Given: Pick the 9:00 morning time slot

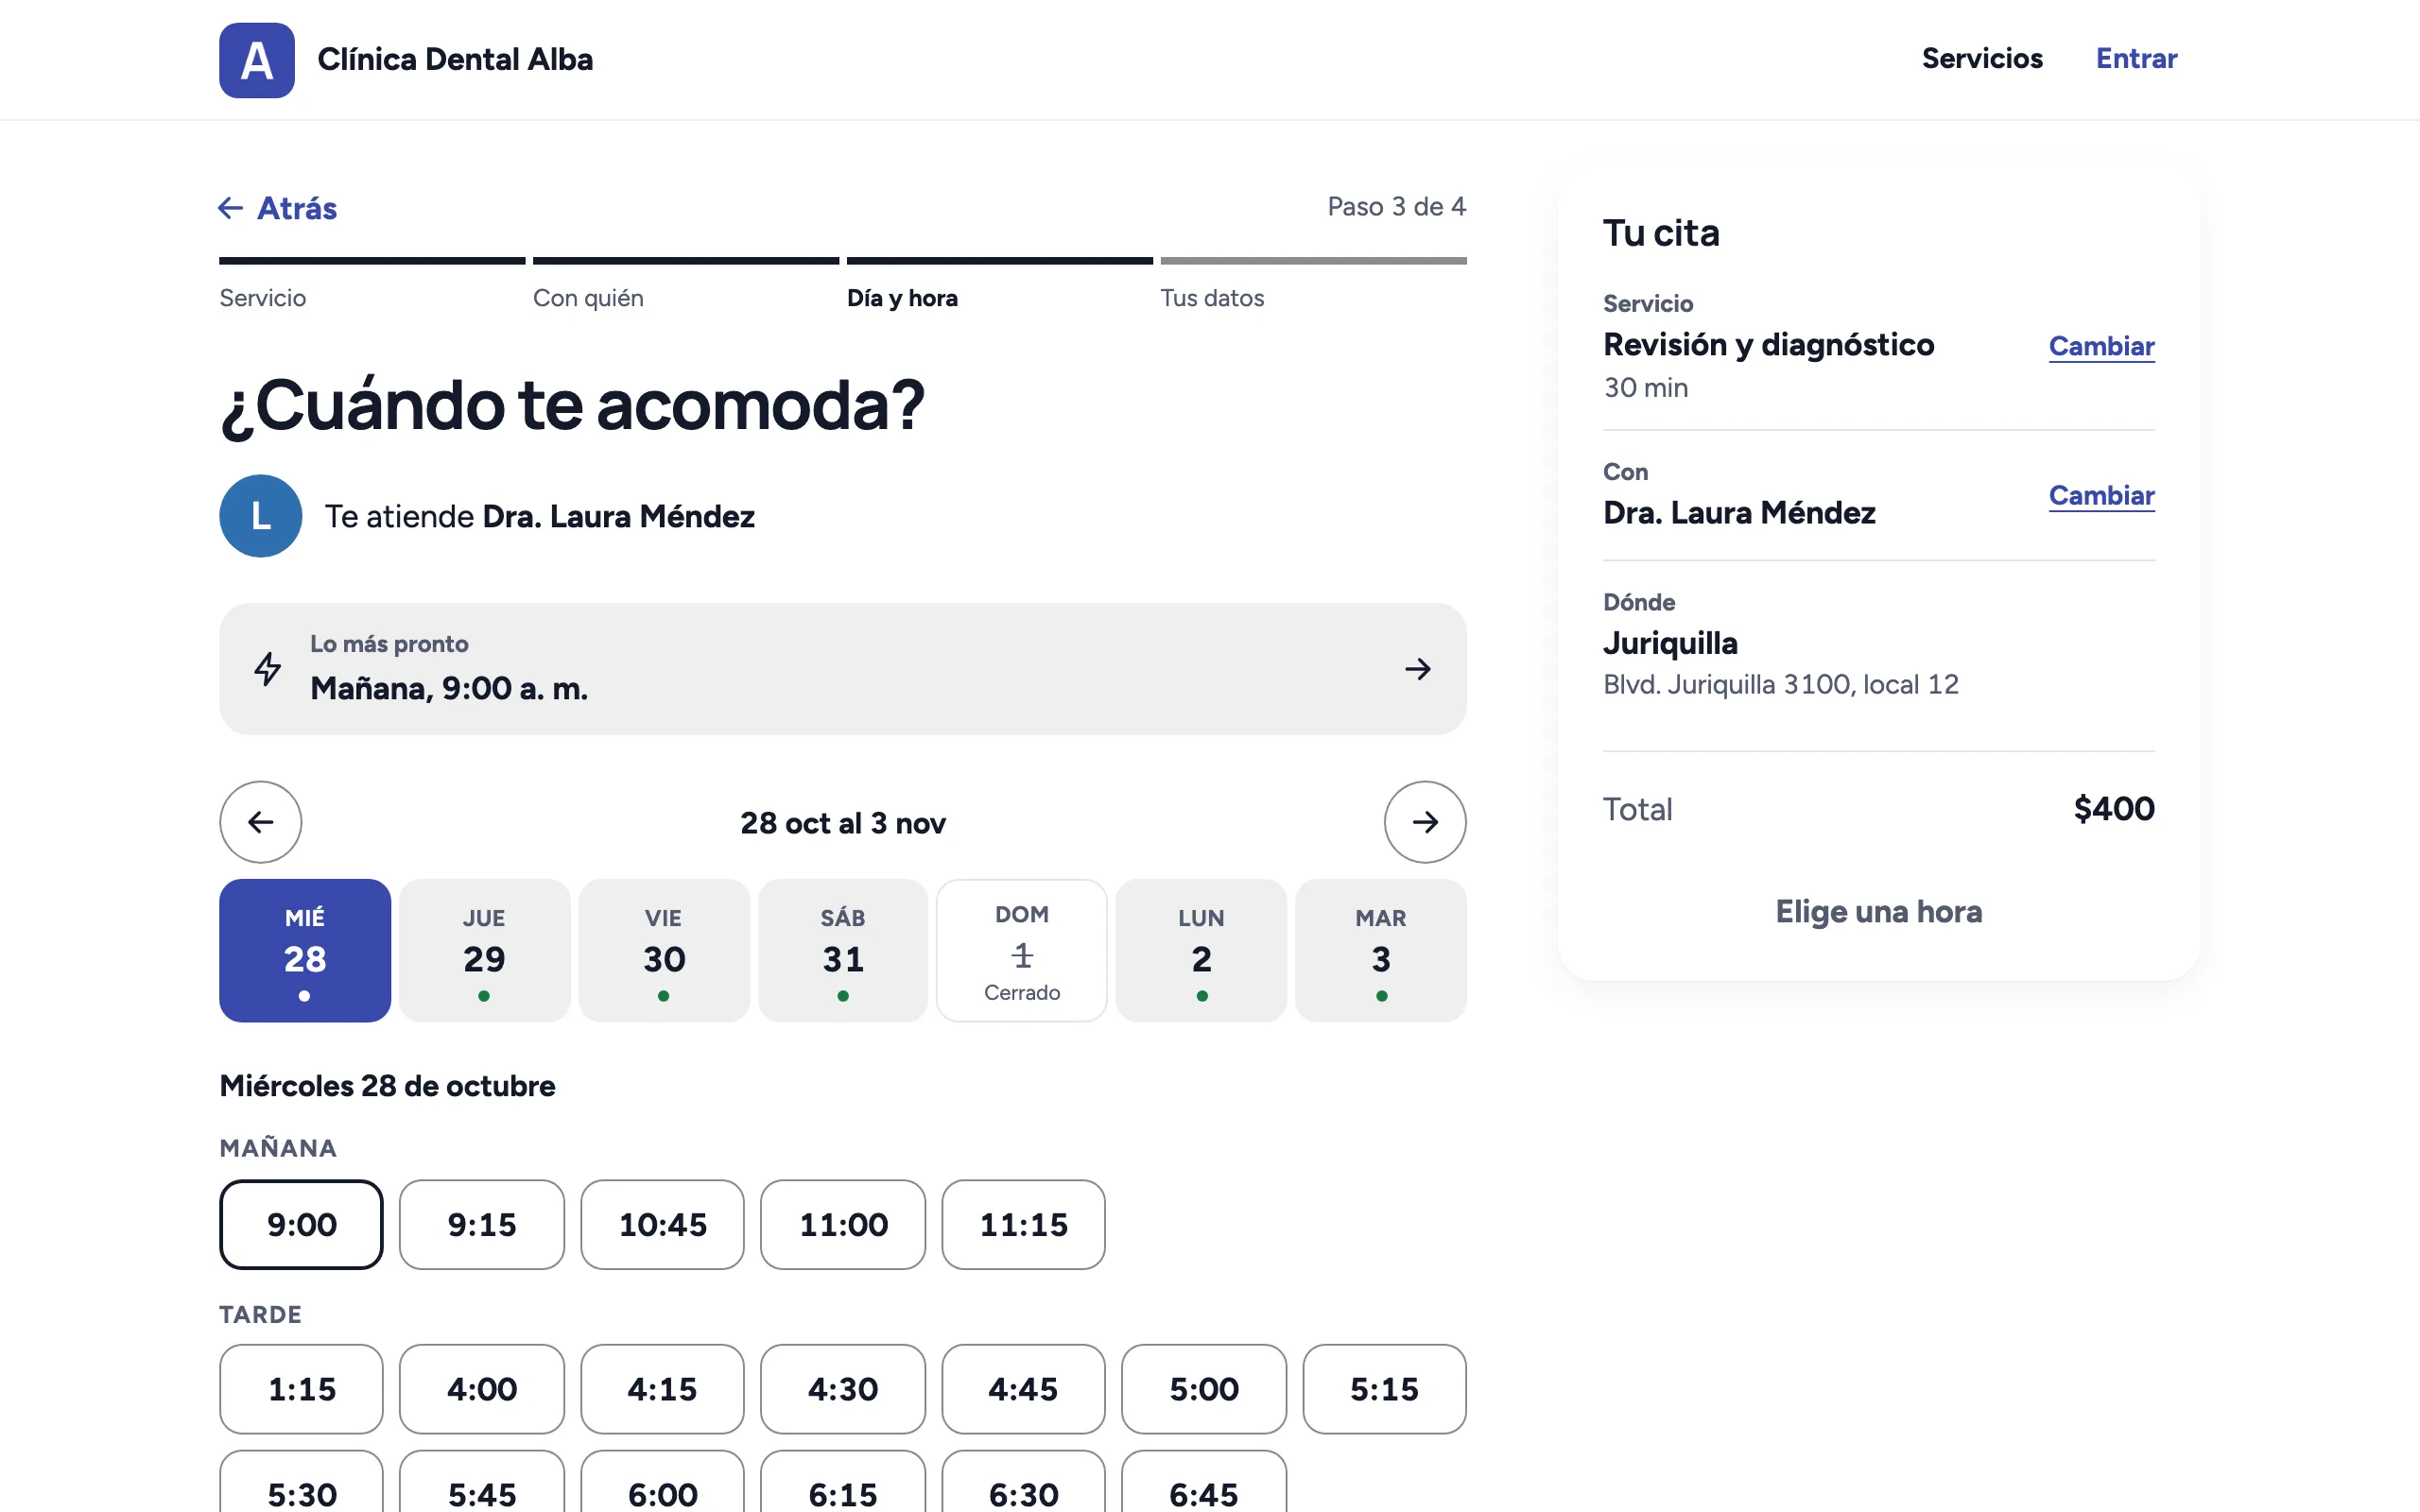Looking at the screenshot, I should [x=301, y=1224].
